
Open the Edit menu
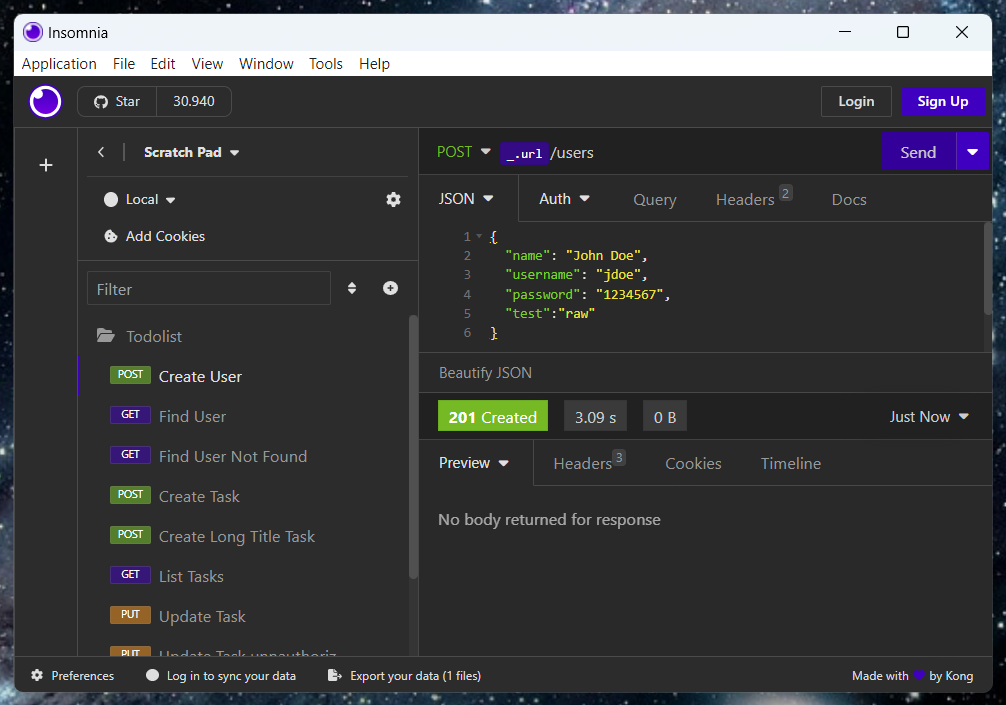coord(163,64)
